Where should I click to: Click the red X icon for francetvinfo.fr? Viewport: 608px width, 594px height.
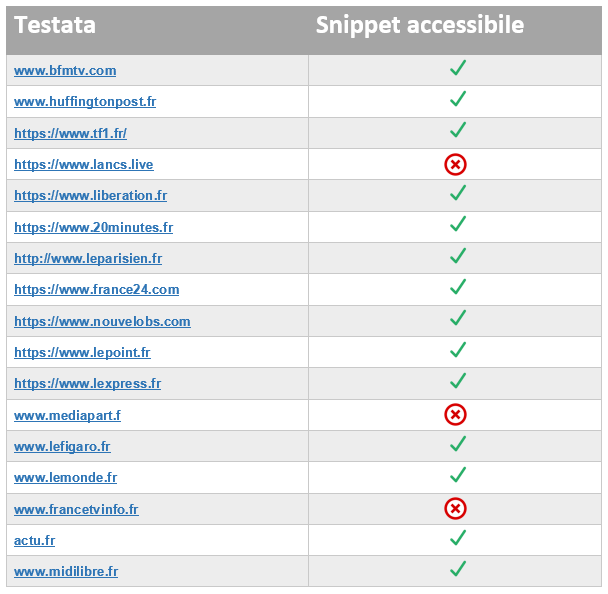pyautogui.click(x=455, y=508)
